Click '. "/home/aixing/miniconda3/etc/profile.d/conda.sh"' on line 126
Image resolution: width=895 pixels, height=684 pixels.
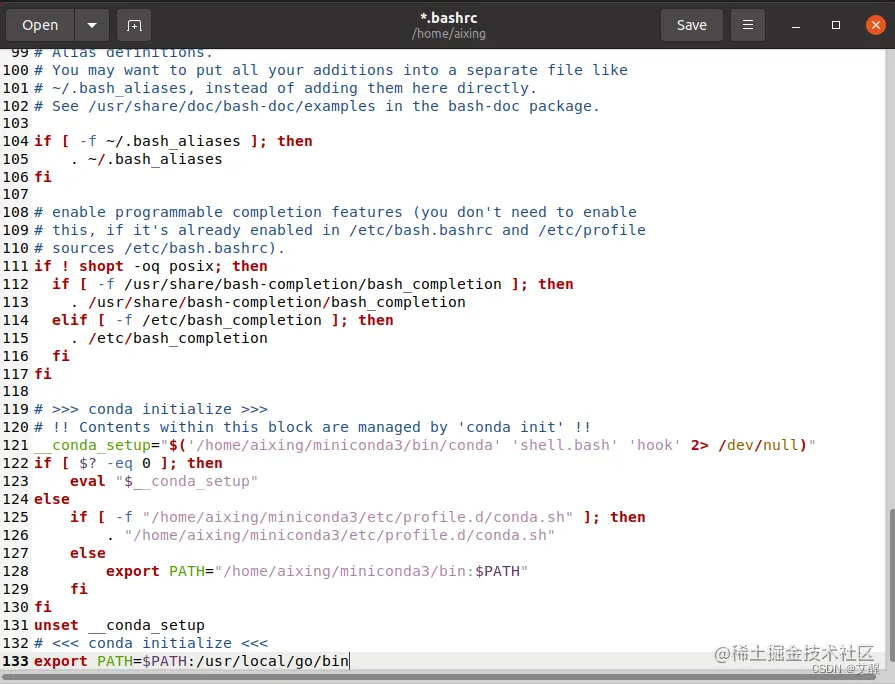click(x=330, y=535)
